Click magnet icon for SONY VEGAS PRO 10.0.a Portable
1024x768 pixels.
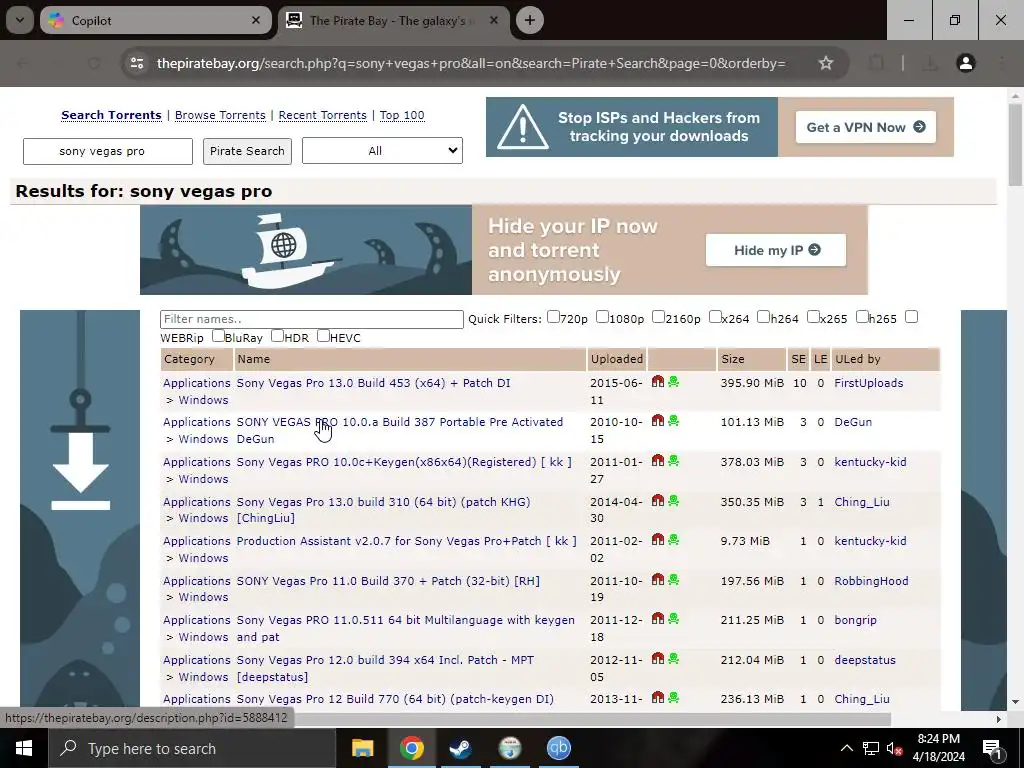click(x=658, y=421)
